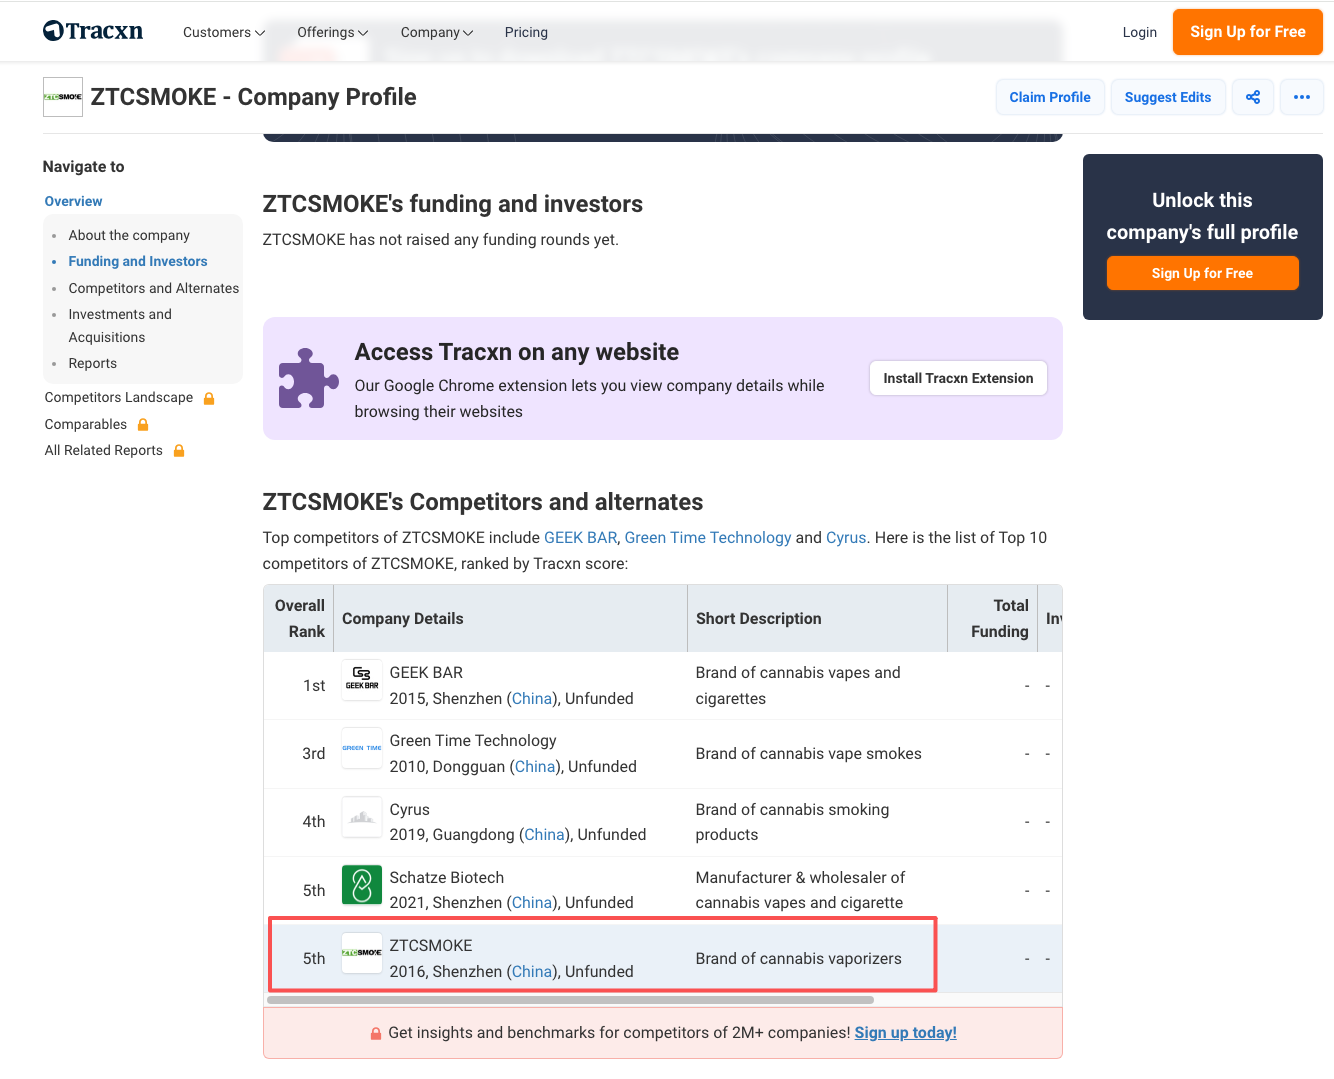Click the Suggest Edits button
1334x1079 pixels.
pyautogui.click(x=1167, y=97)
